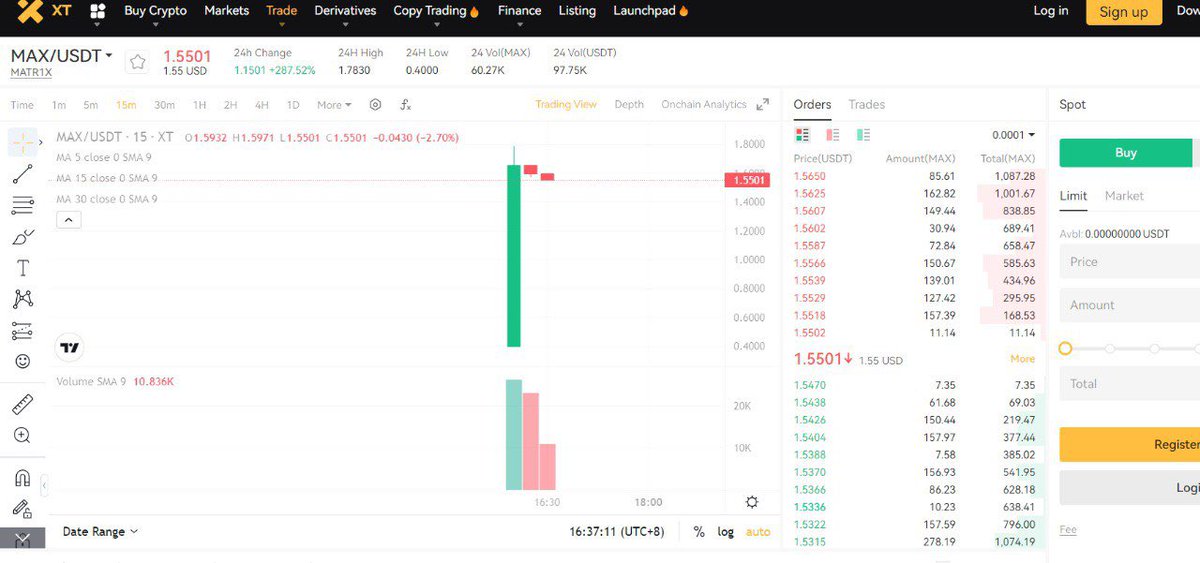The height and width of the screenshot is (563, 1200).
Task: Select the crosshair cursor tool
Action: [x=21, y=142]
